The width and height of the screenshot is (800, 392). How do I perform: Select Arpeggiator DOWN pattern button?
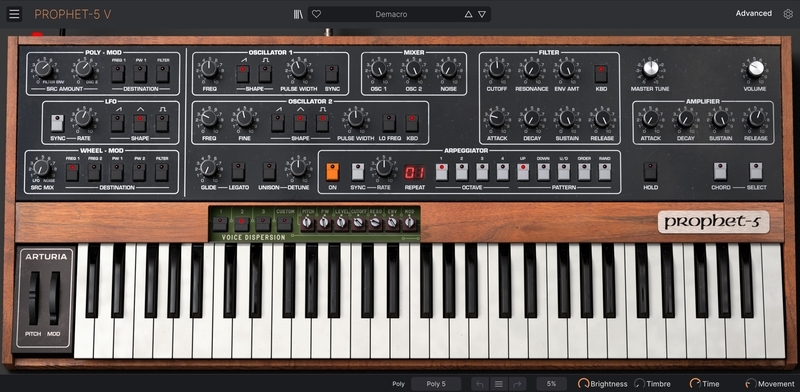(543, 172)
